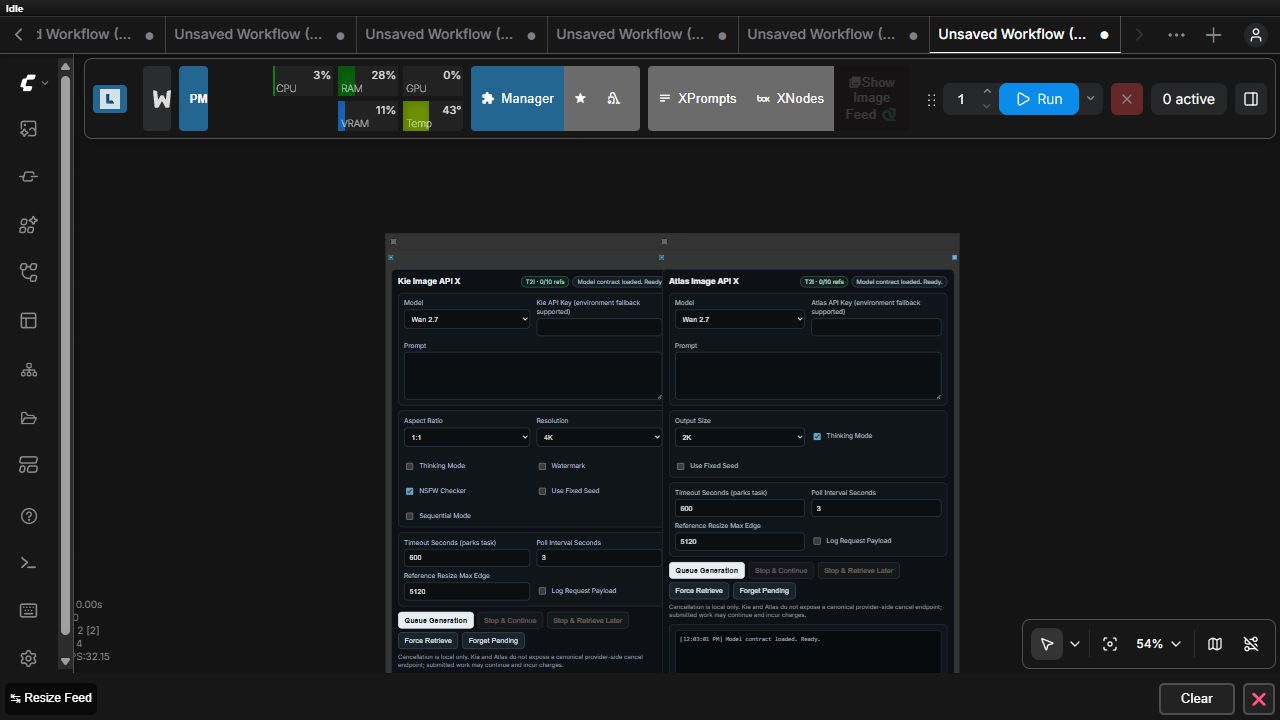Switch to the active Unsaved Workflow tab

(1024, 34)
